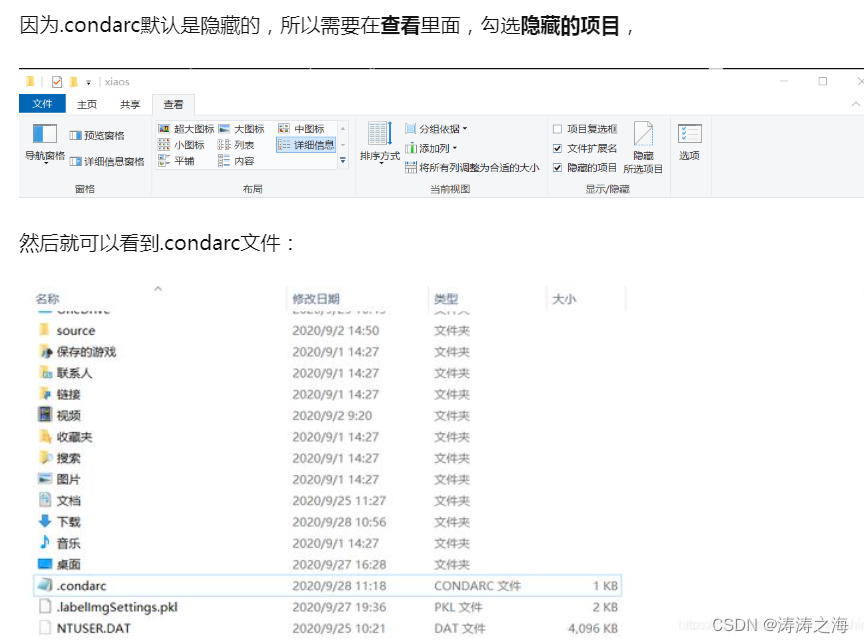Viewport: 864px width, 643px height.
Task: Switch to the 共享 tab
Action: [130, 104]
